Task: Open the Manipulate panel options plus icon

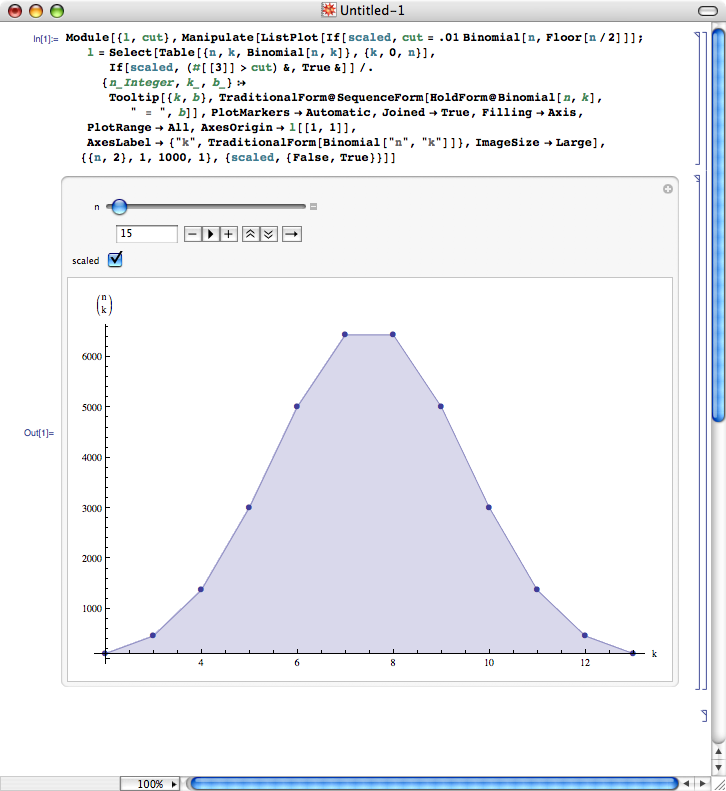Action: [x=668, y=189]
